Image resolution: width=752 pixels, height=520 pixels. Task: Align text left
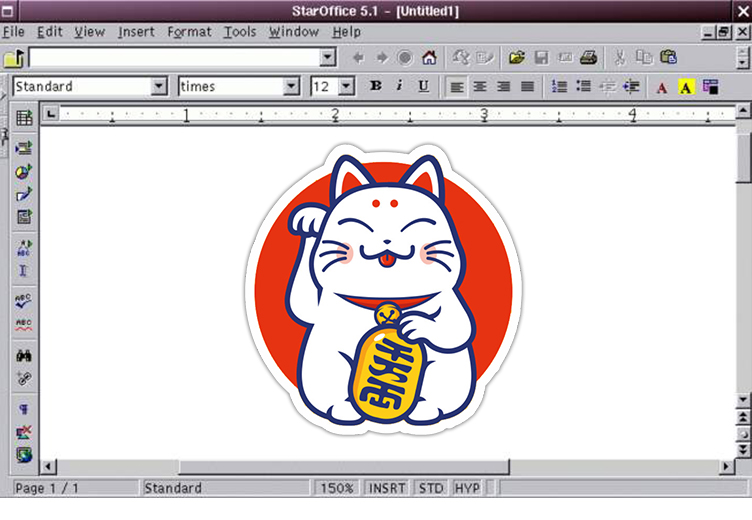tap(457, 87)
